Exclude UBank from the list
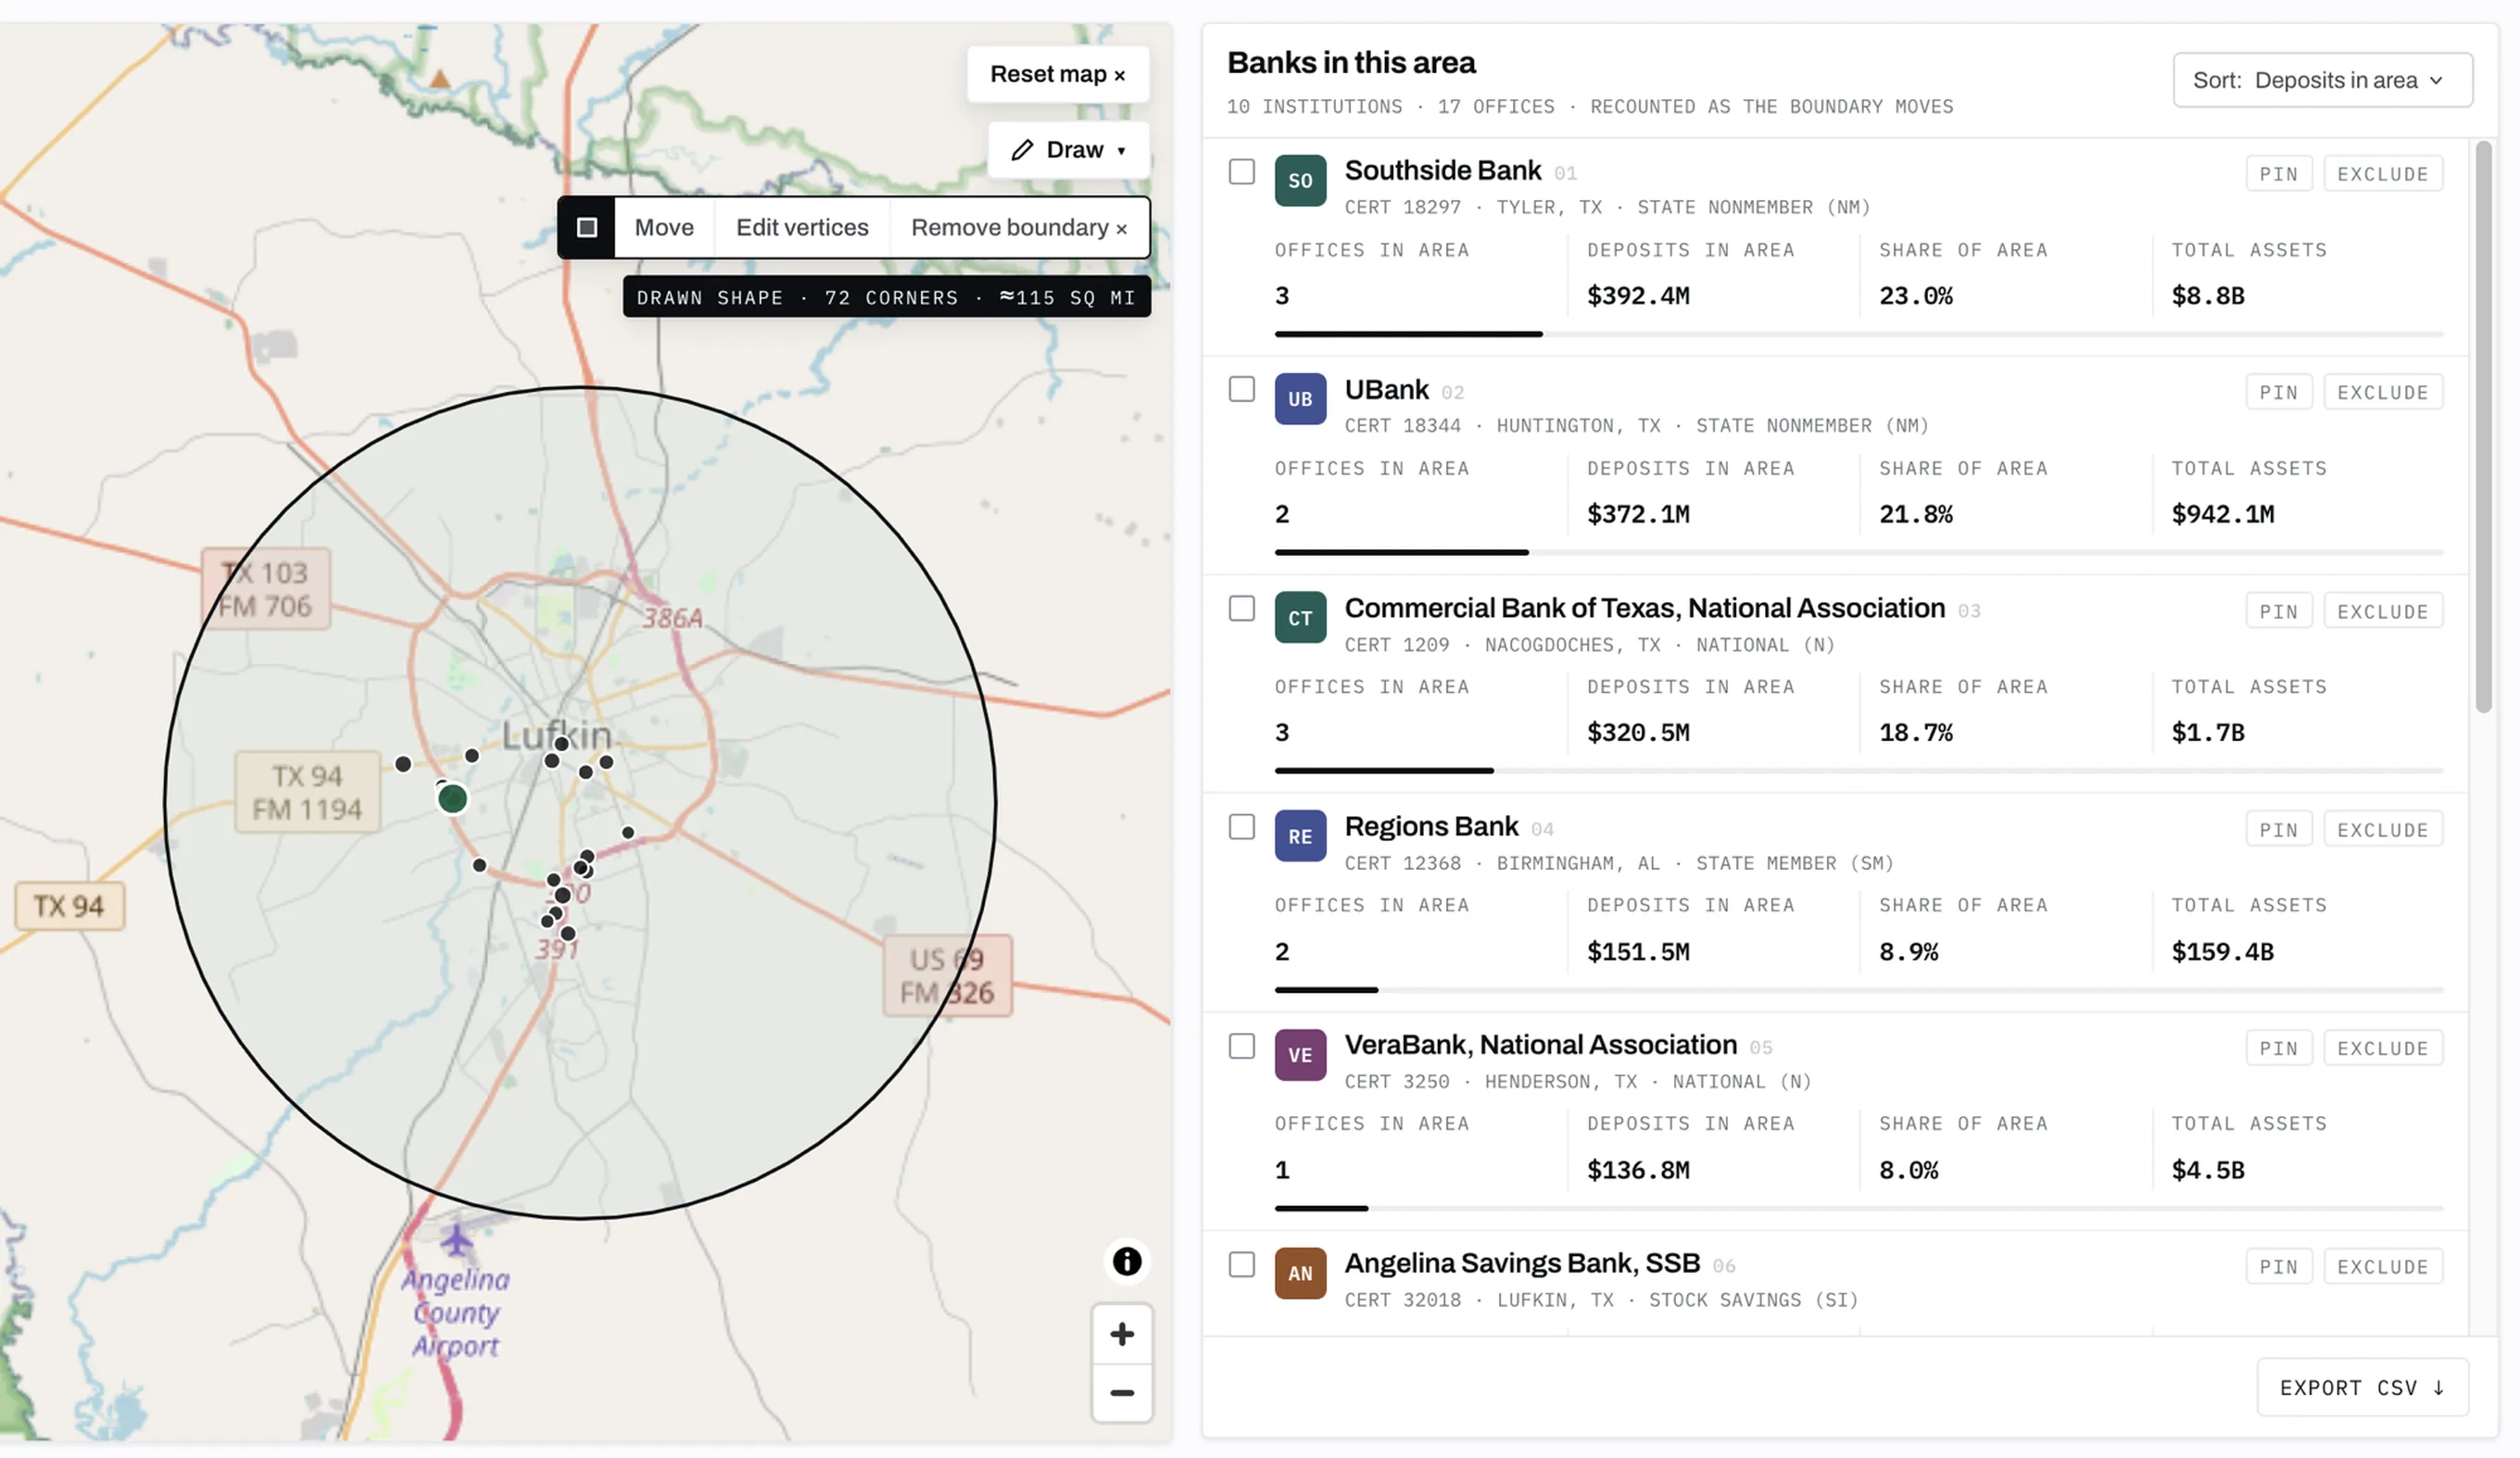The width and height of the screenshot is (2520, 1458). [x=2382, y=392]
